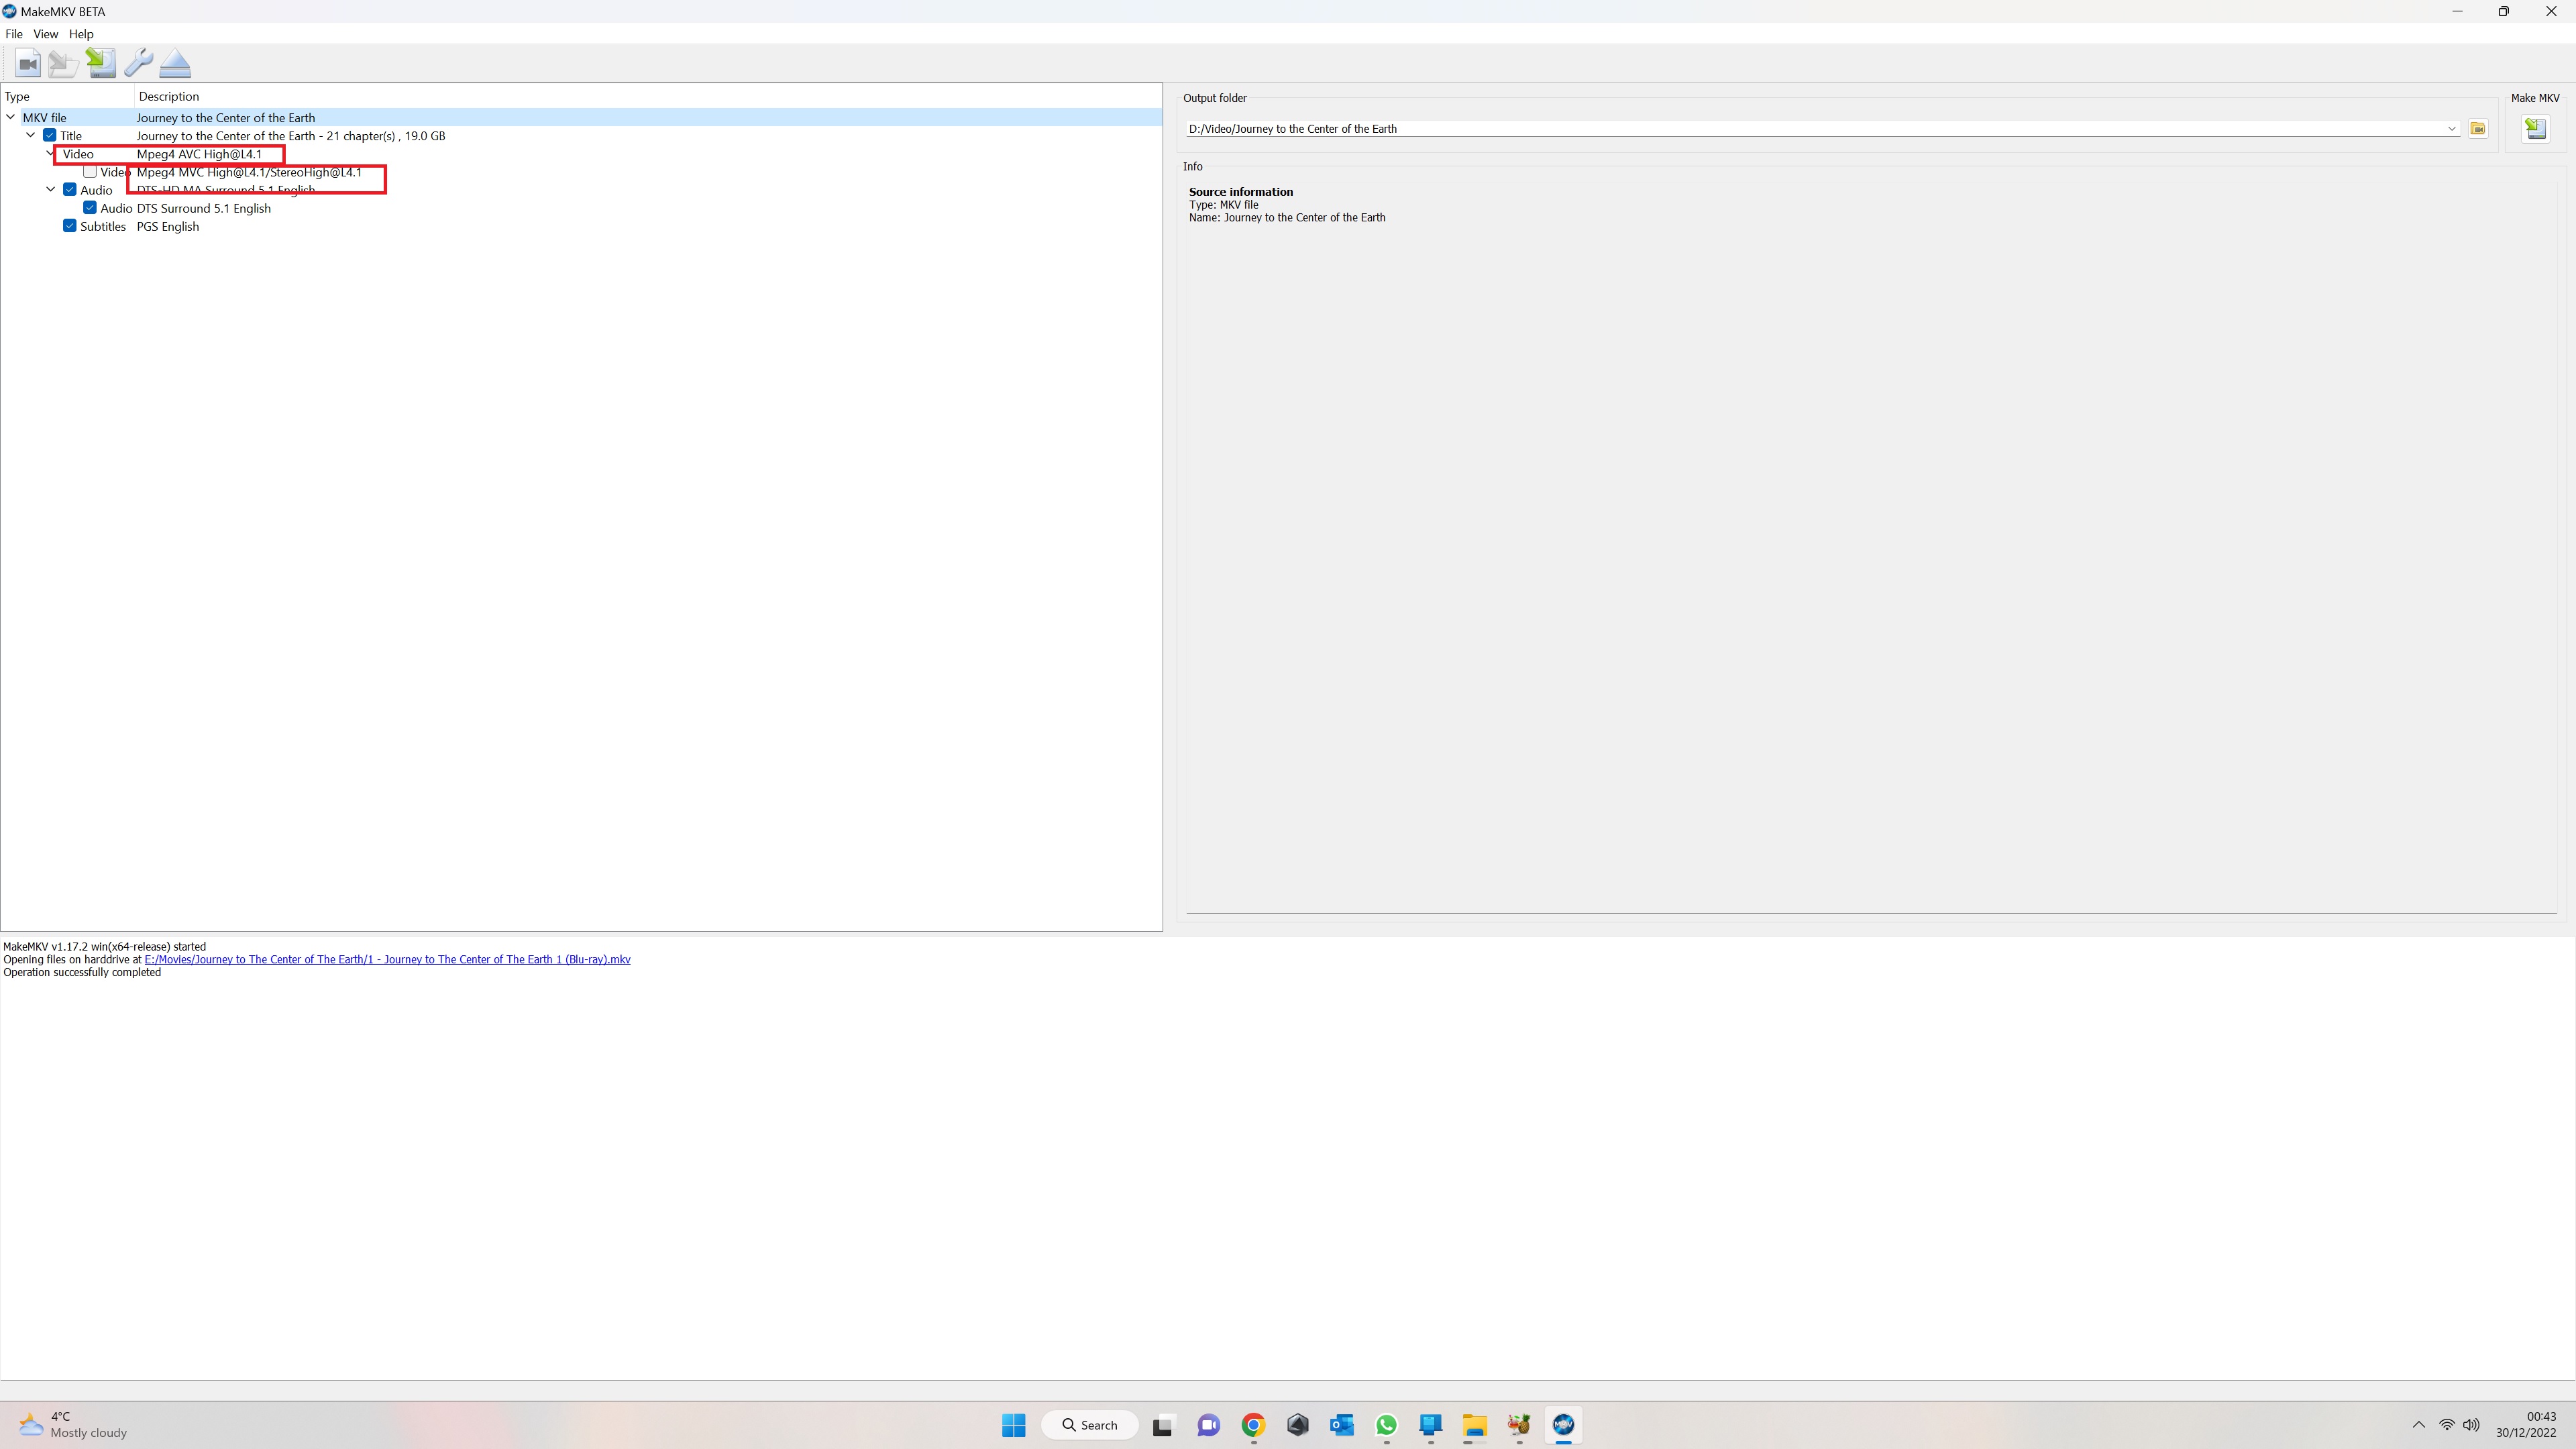Open Preferences via the wrench icon

coord(138,63)
